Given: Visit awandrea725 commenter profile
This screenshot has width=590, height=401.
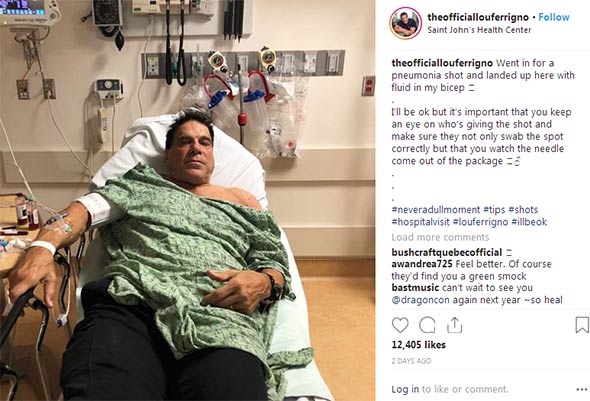Looking at the screenshot, I should (x=422, y=264).
